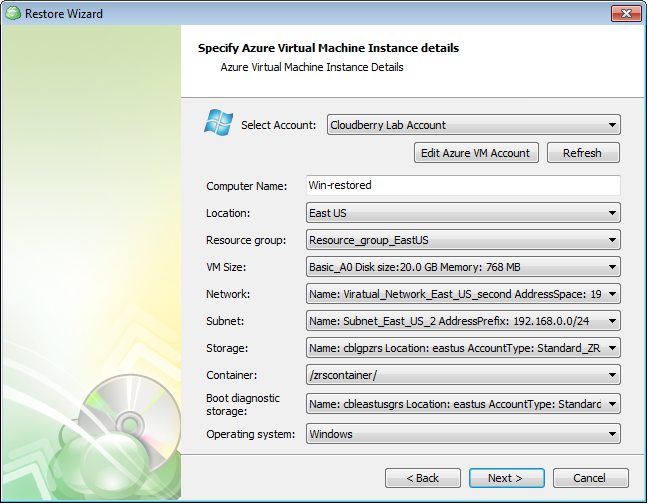Click the 'Computer Name:' label
Viewport: 648px width, 504px height.
click(x=246, y=186)
